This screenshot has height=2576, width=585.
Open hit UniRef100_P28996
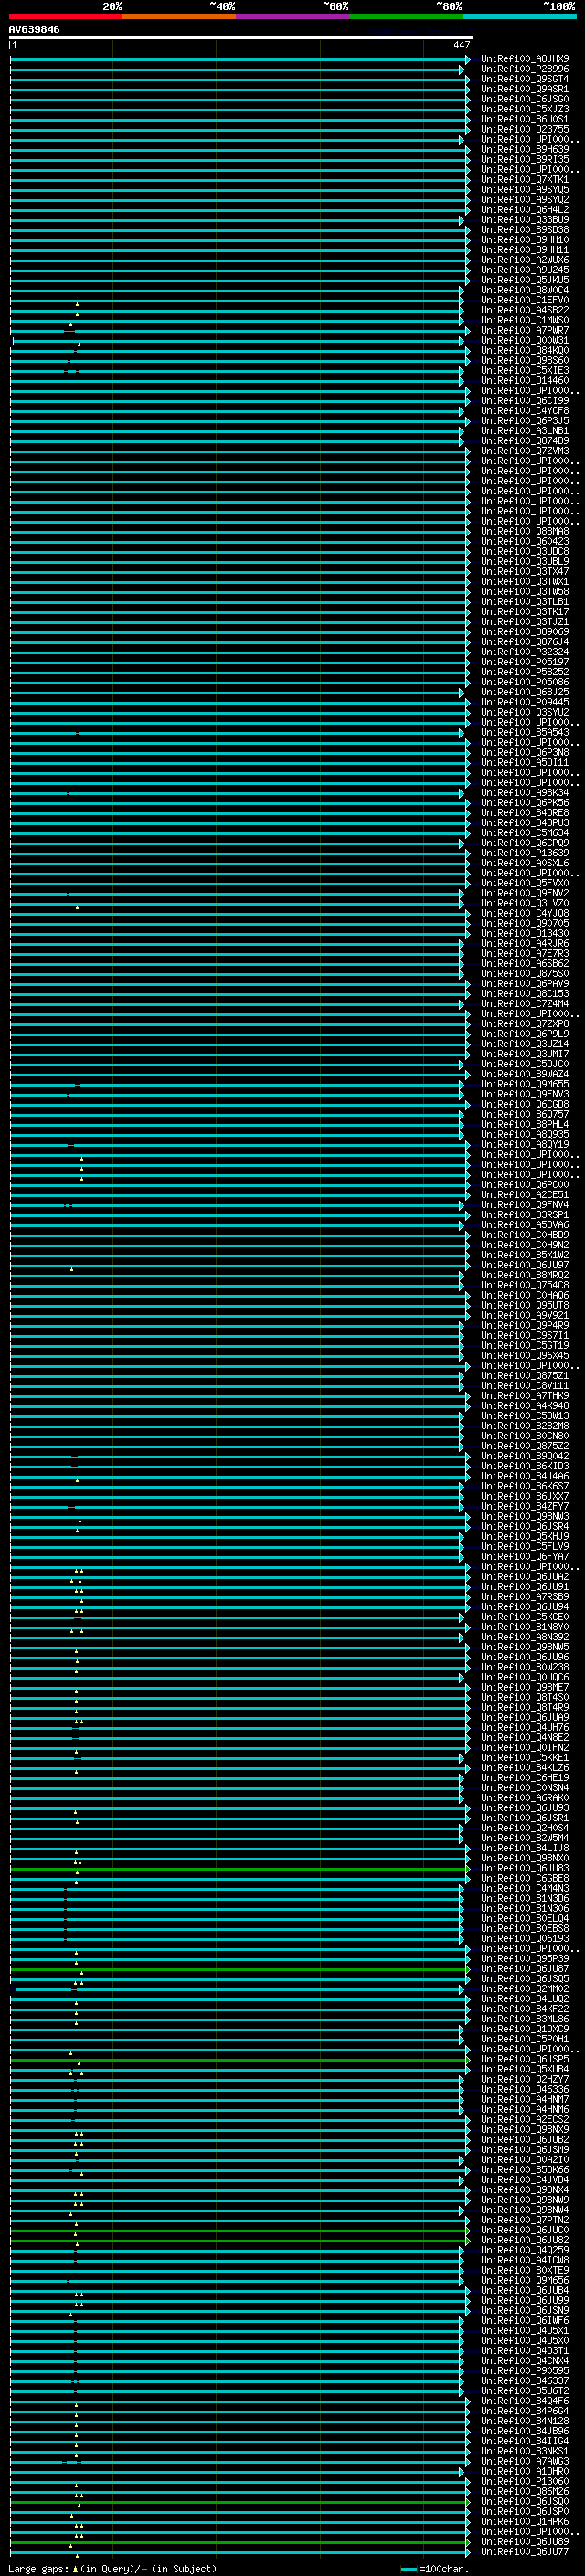(x=525, y=69)
